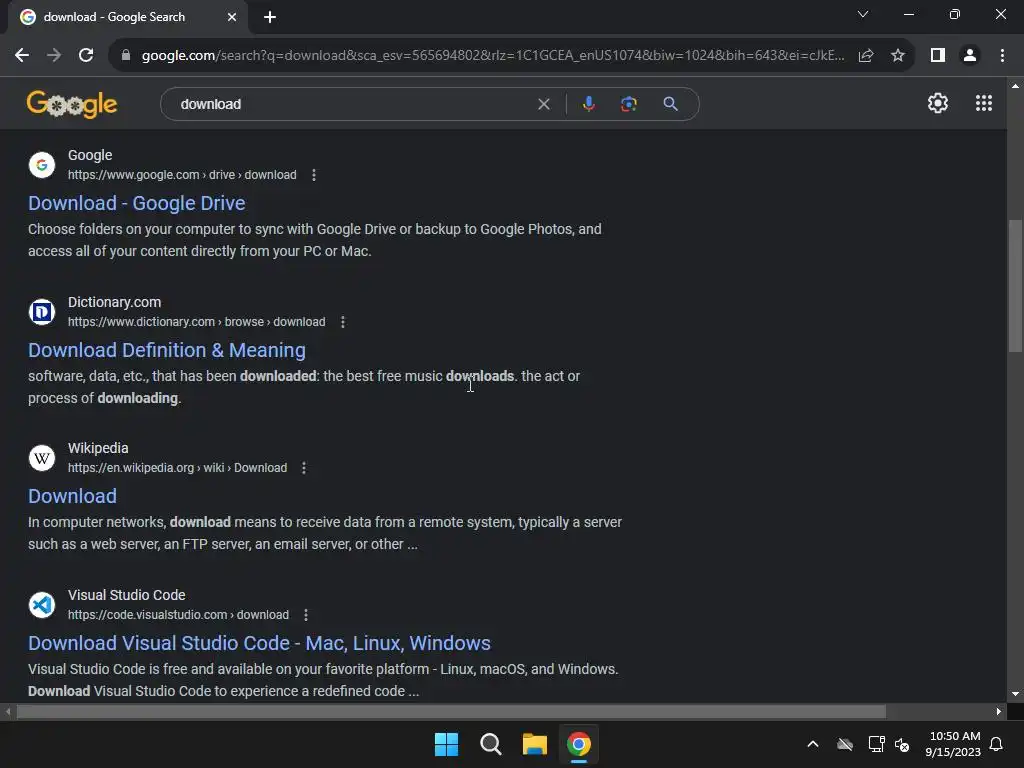Clear the search box text

[543, 104]
